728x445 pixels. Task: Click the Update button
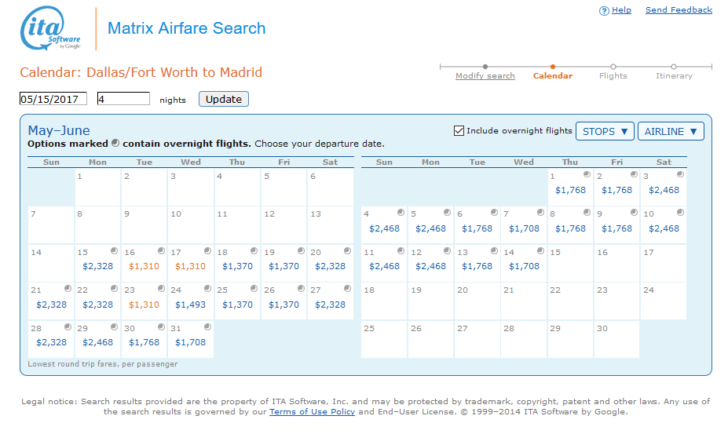pos(224,99)
